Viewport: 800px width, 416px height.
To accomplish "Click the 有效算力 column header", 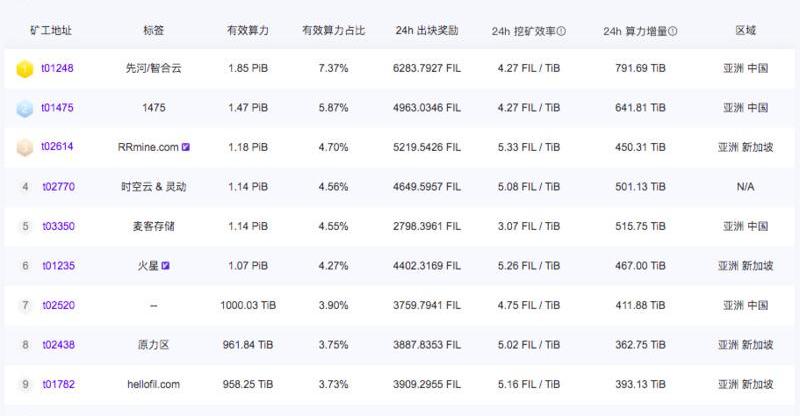I will [x=248, y=31].
